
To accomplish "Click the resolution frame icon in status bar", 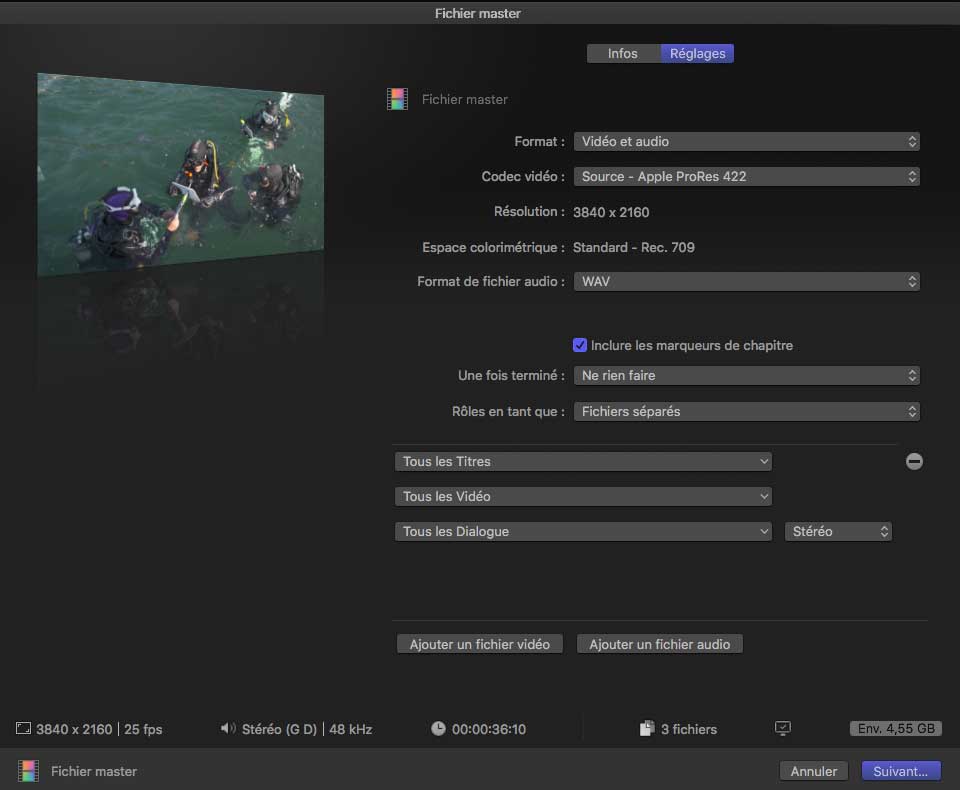I will point(24,729).
